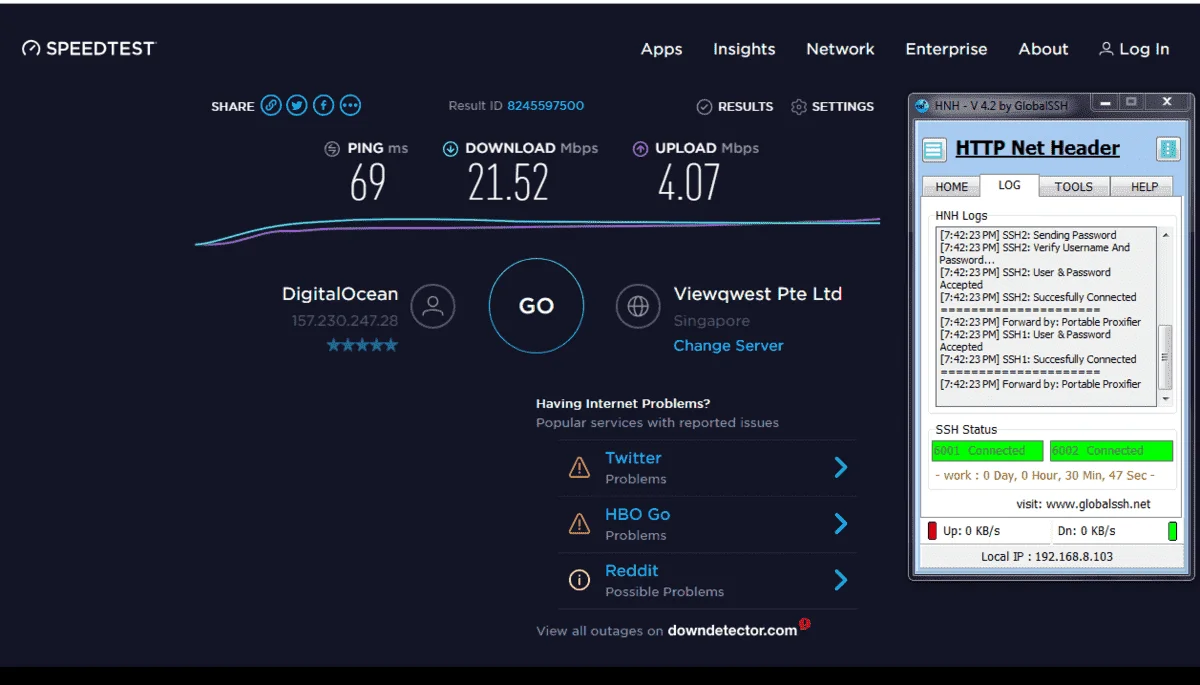Viewport: 1200px width, 685px height.
Task: Click the Viewqwest Pte Ltd server name
Action: tap(758, 294)
